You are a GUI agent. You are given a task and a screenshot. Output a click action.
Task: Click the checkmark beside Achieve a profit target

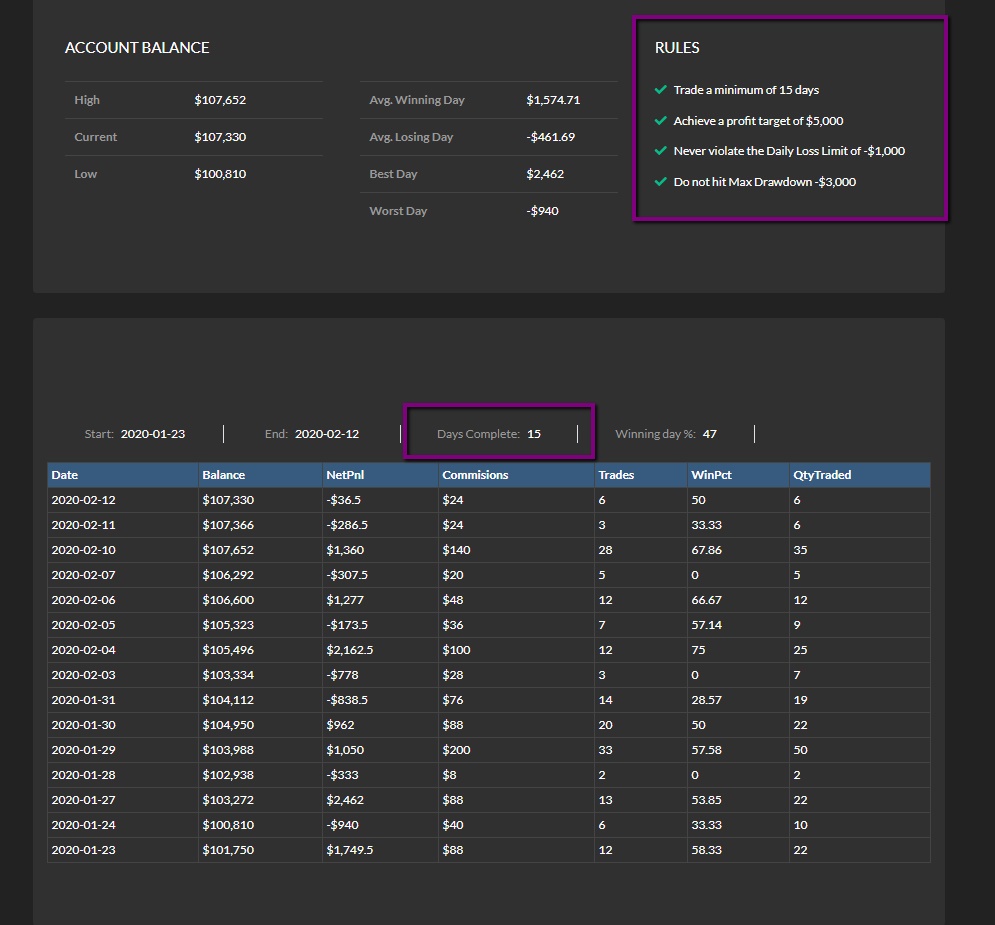pyautogui.click(x=661, y=121)
